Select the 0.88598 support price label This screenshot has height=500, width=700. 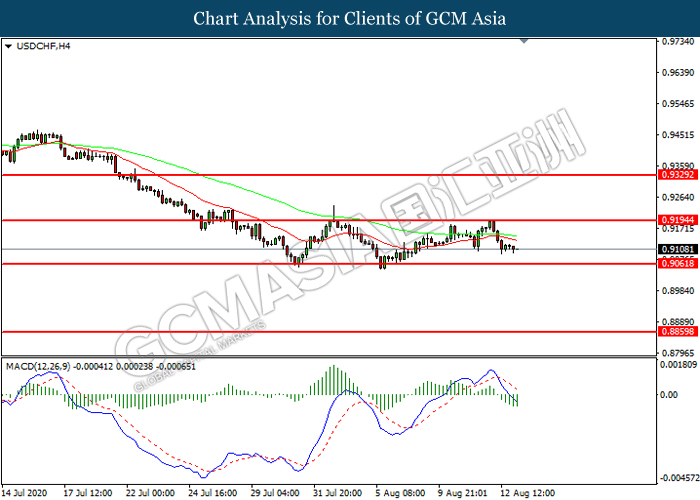pos(678,331)
